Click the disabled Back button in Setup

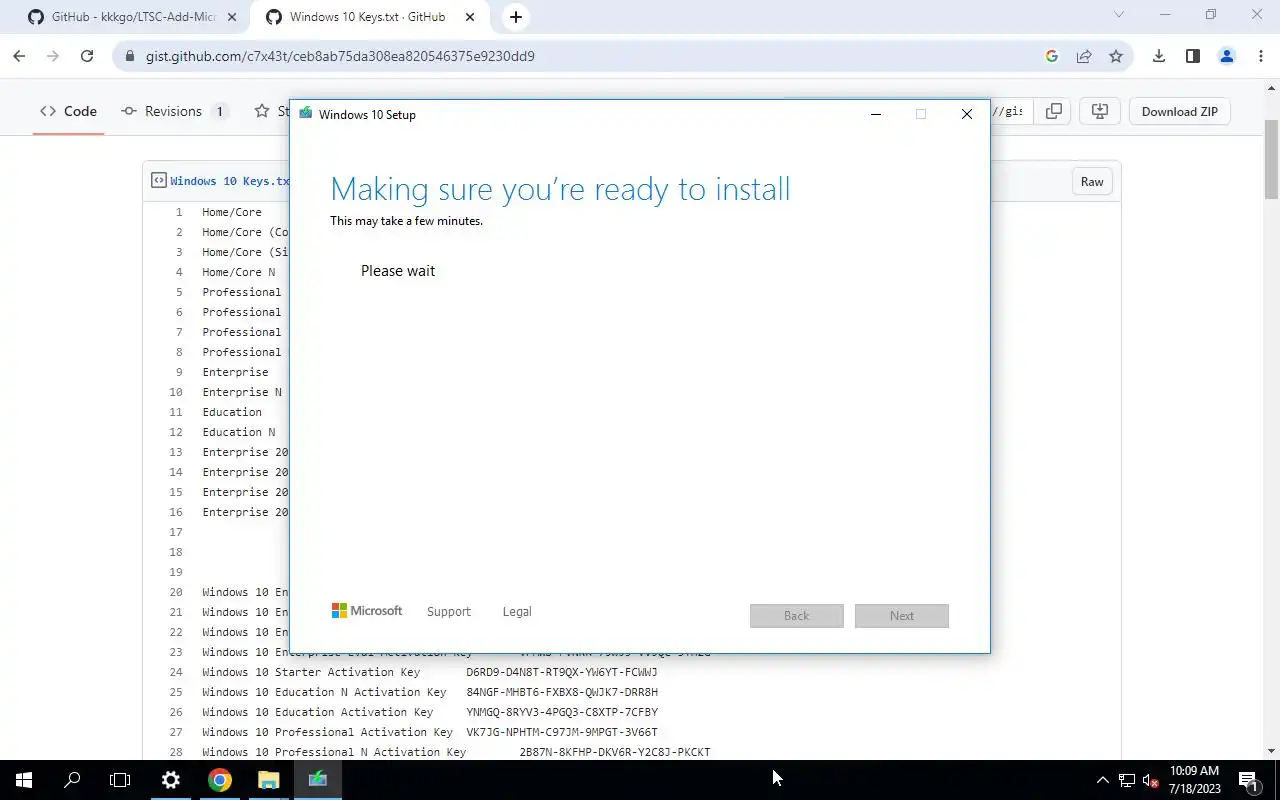(797, 615)
